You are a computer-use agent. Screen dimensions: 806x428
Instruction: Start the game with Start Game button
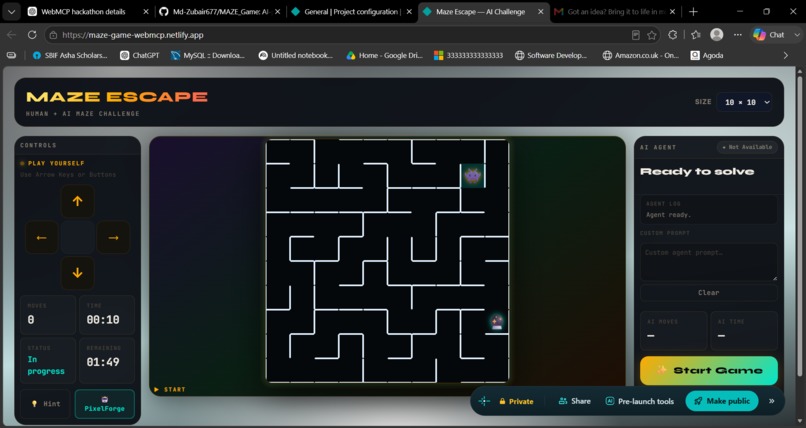[709, 370]
